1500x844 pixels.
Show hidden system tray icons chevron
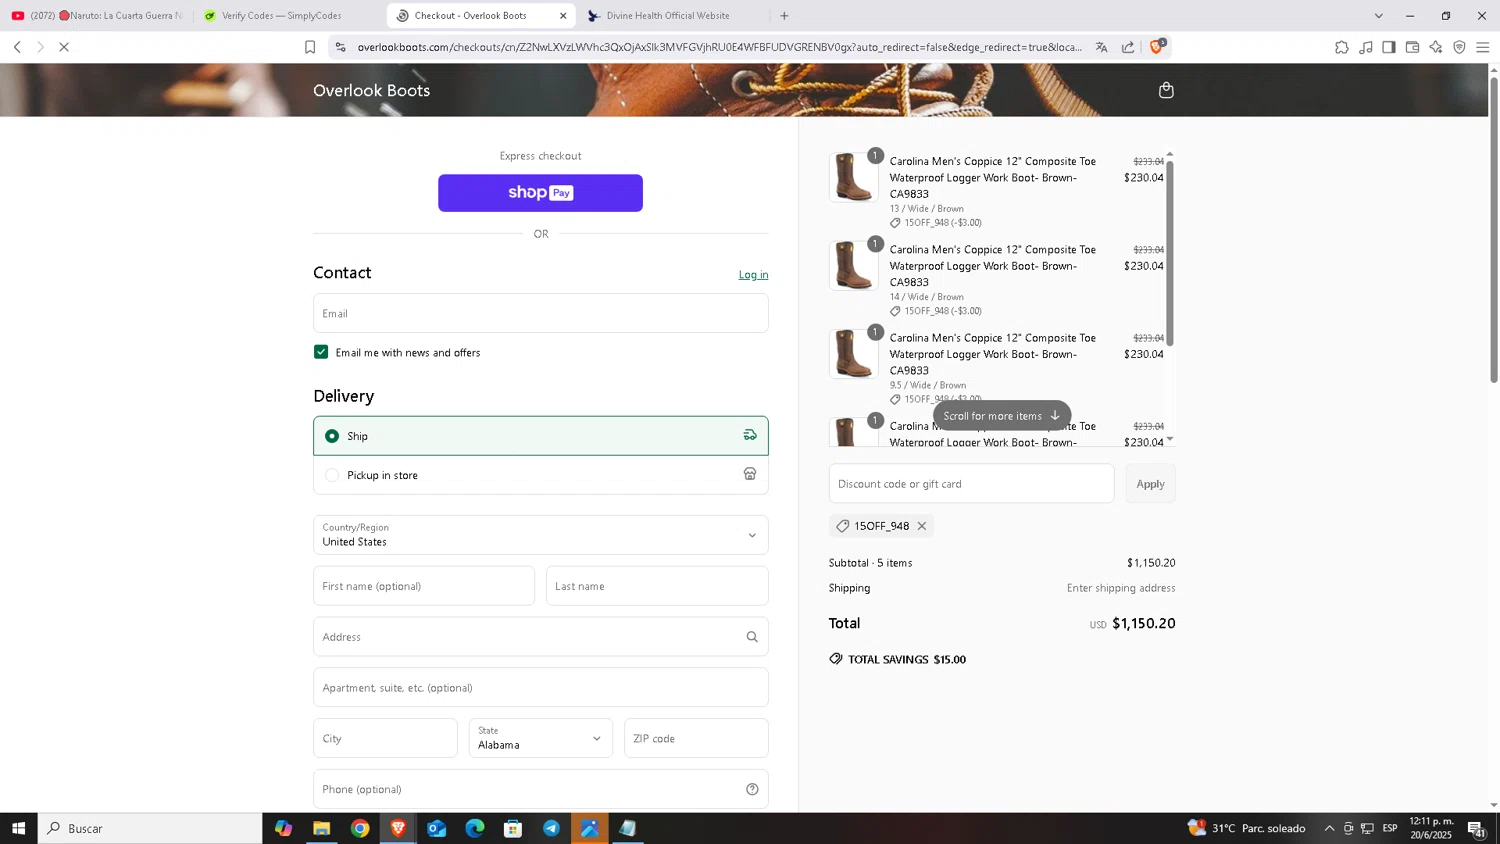coord(1329,828)
